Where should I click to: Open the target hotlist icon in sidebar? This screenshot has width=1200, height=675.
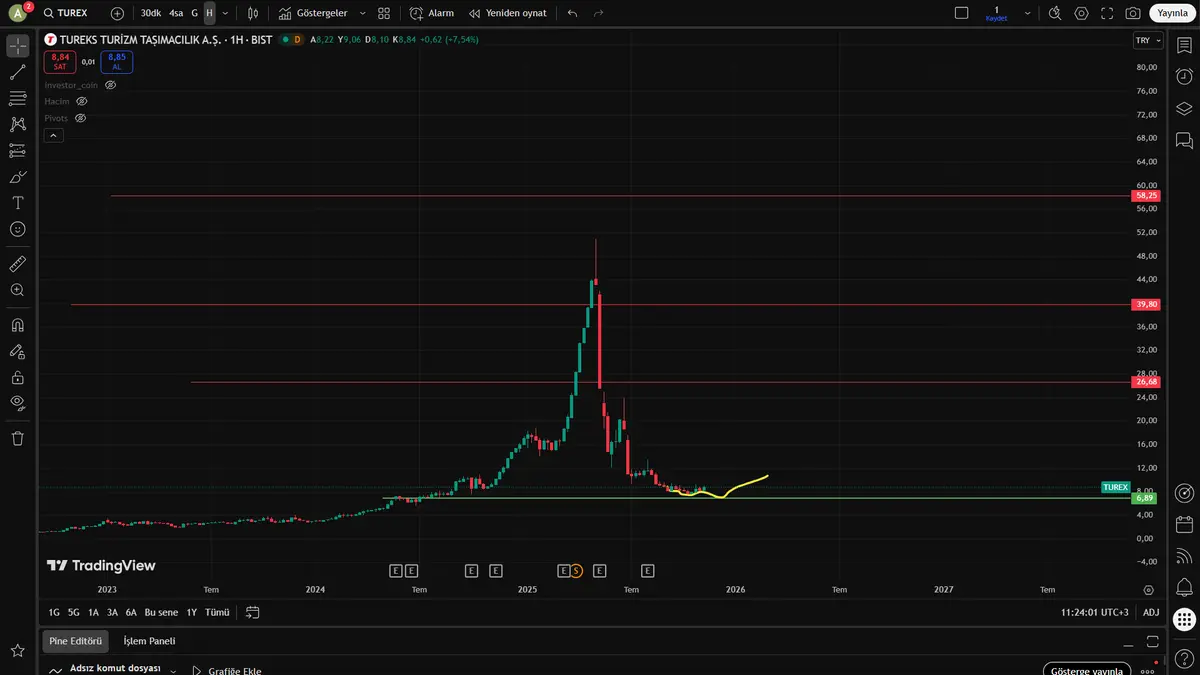1184,493
